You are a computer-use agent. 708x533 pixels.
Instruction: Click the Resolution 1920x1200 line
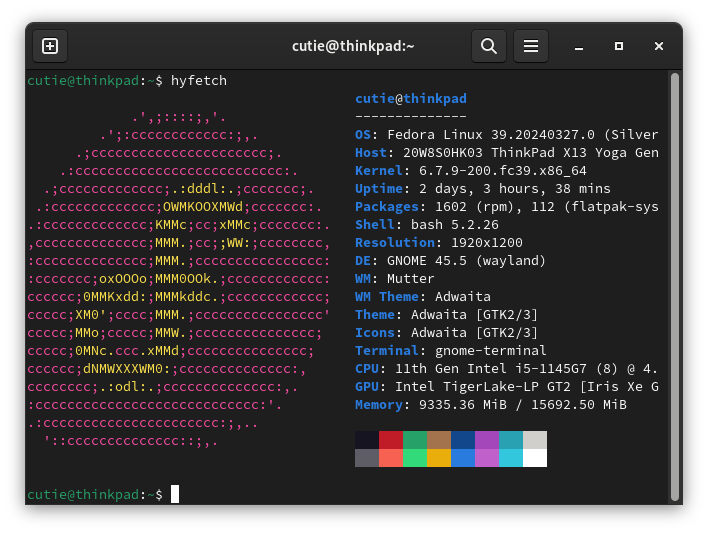pos(438,243)
